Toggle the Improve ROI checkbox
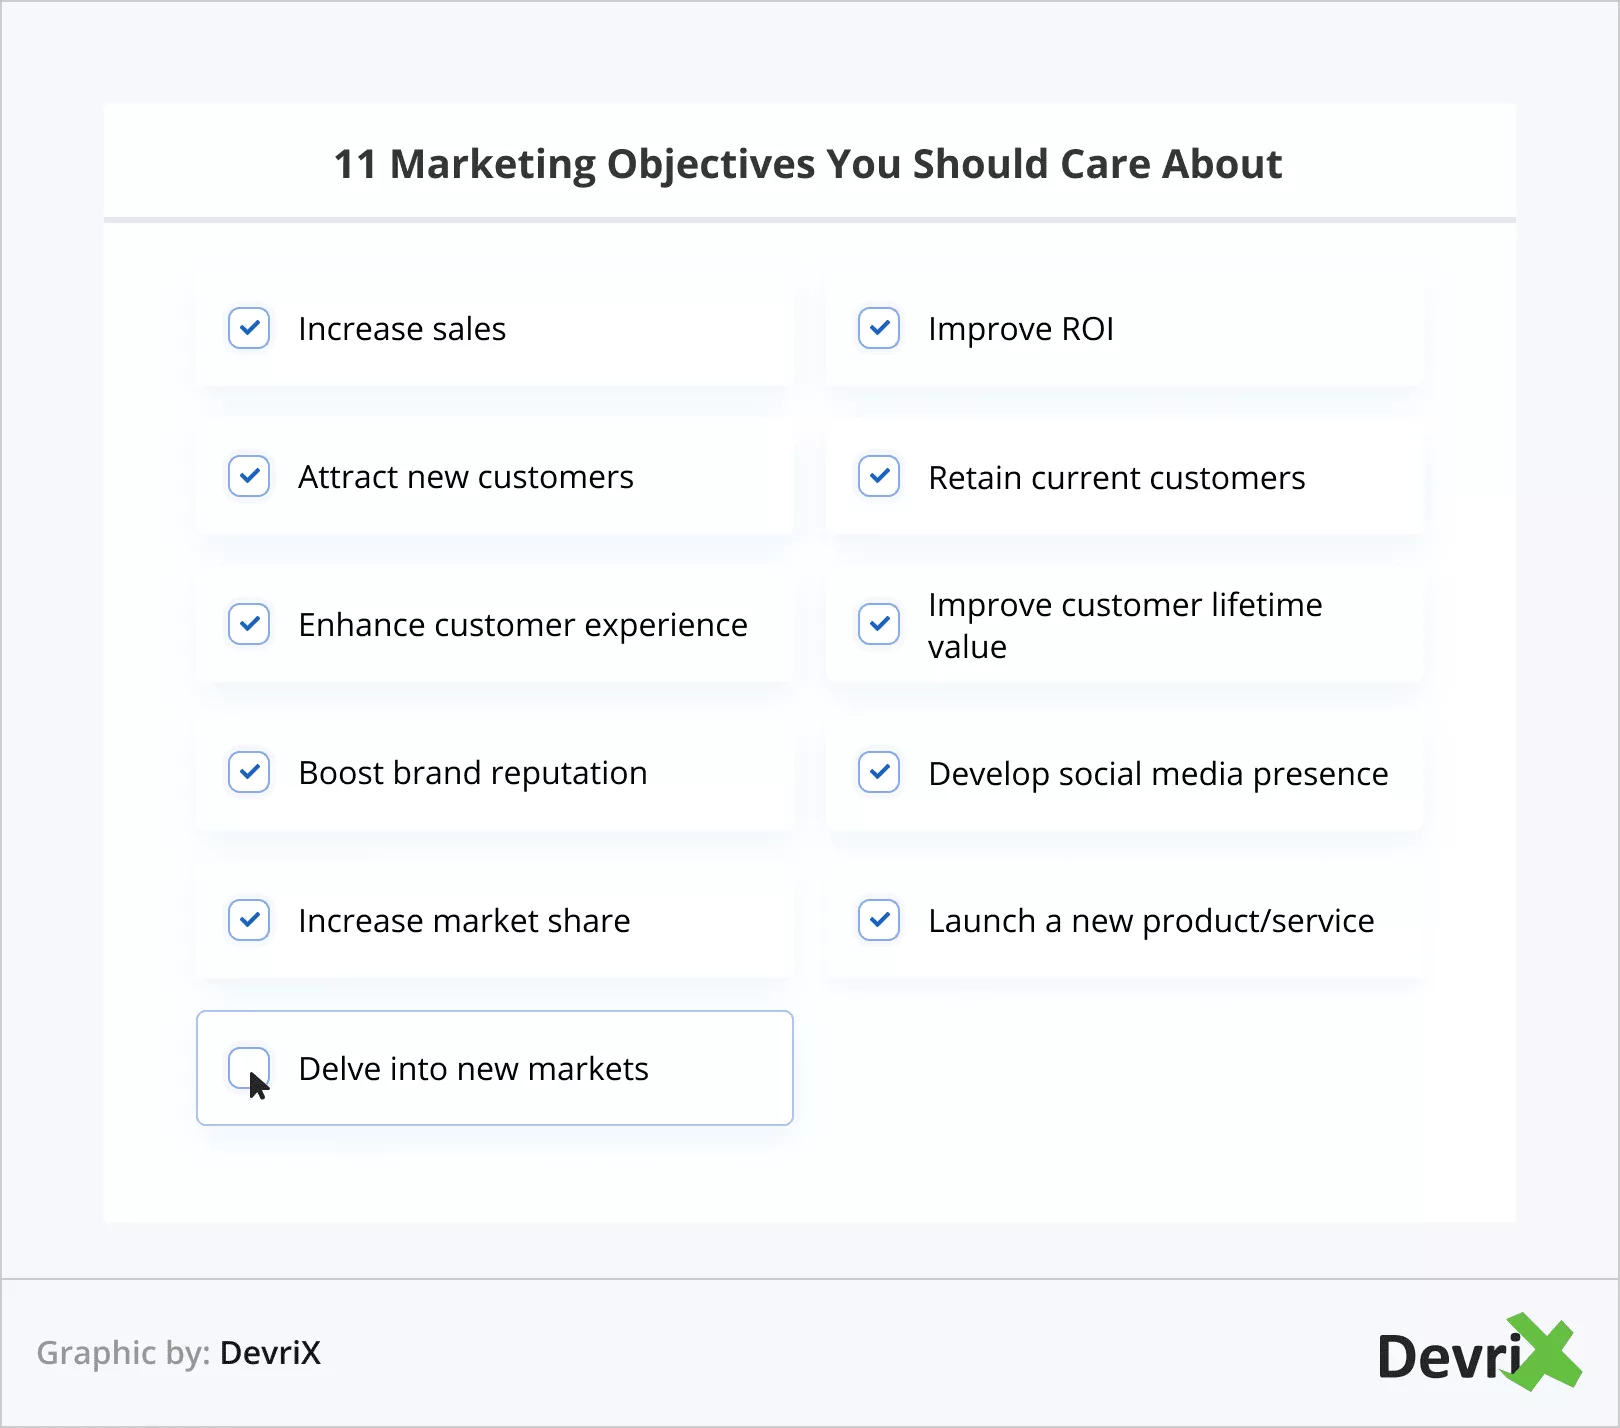 879,328
